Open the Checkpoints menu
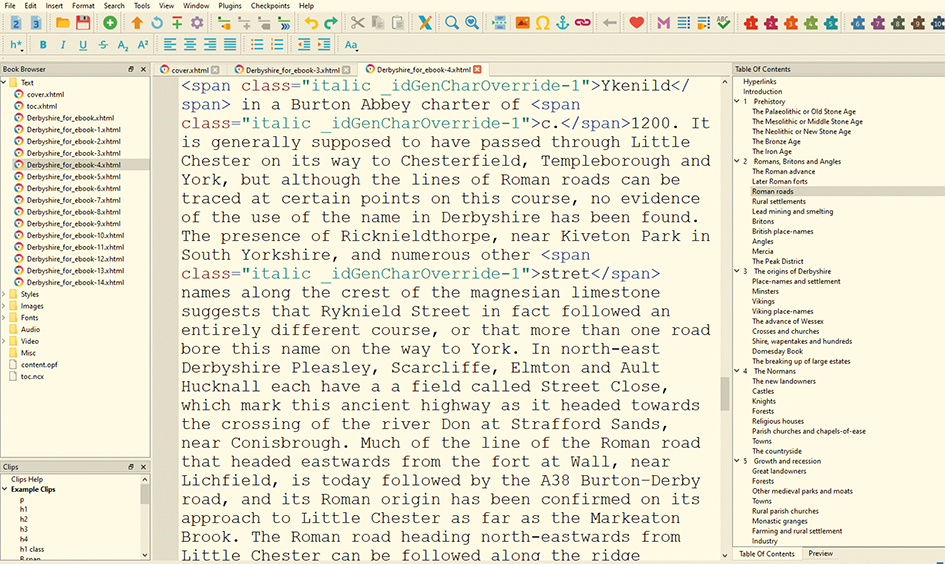Screen dimensions: 945x564 [x=269, y=6]
